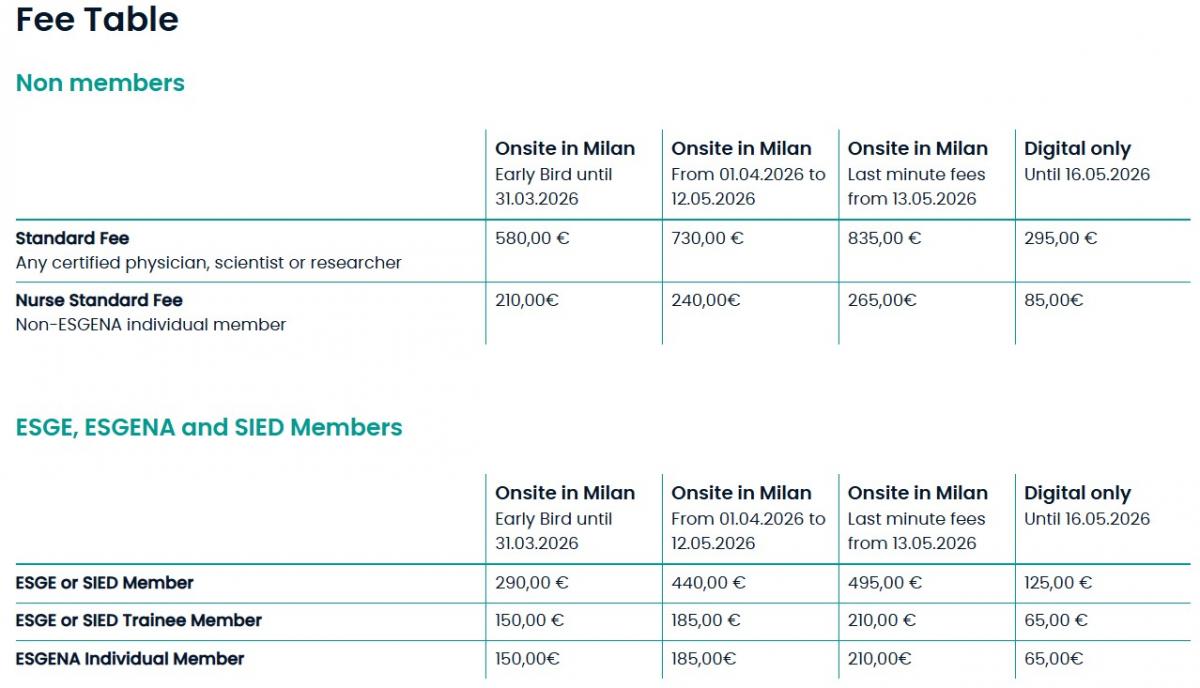Viewport: 1200px width, 688px height.
Task: Click the Fee Table main heading
Action: (x=97, y=20)
